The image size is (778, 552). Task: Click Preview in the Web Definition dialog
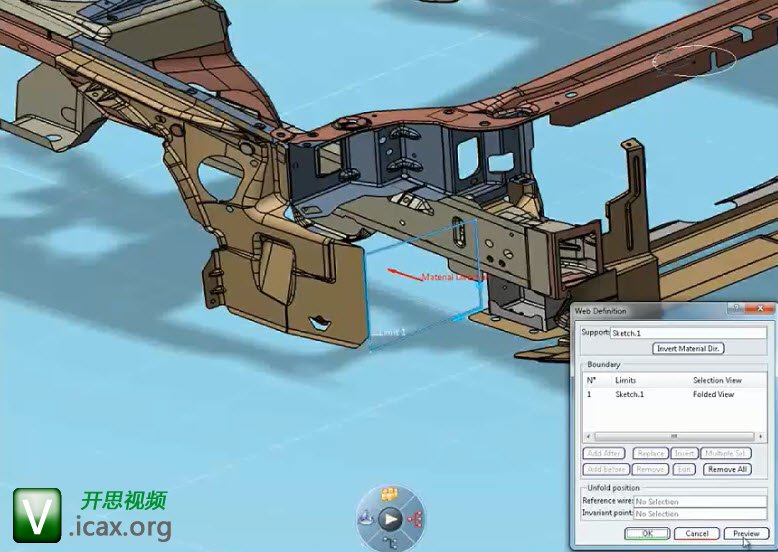tap(746, 534)
